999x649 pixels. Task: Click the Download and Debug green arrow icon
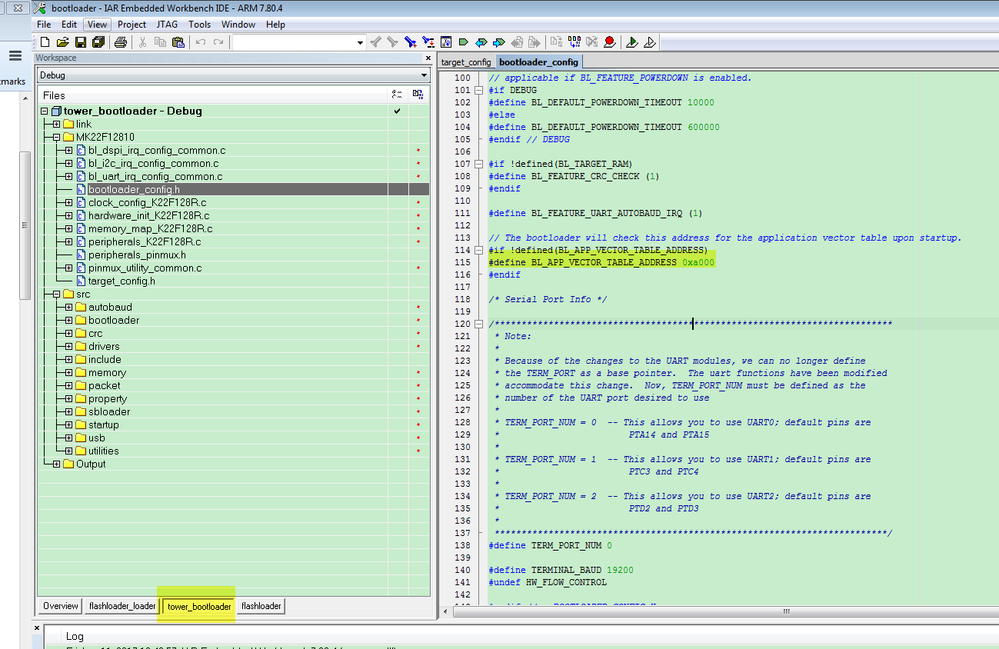coord(632,42)
